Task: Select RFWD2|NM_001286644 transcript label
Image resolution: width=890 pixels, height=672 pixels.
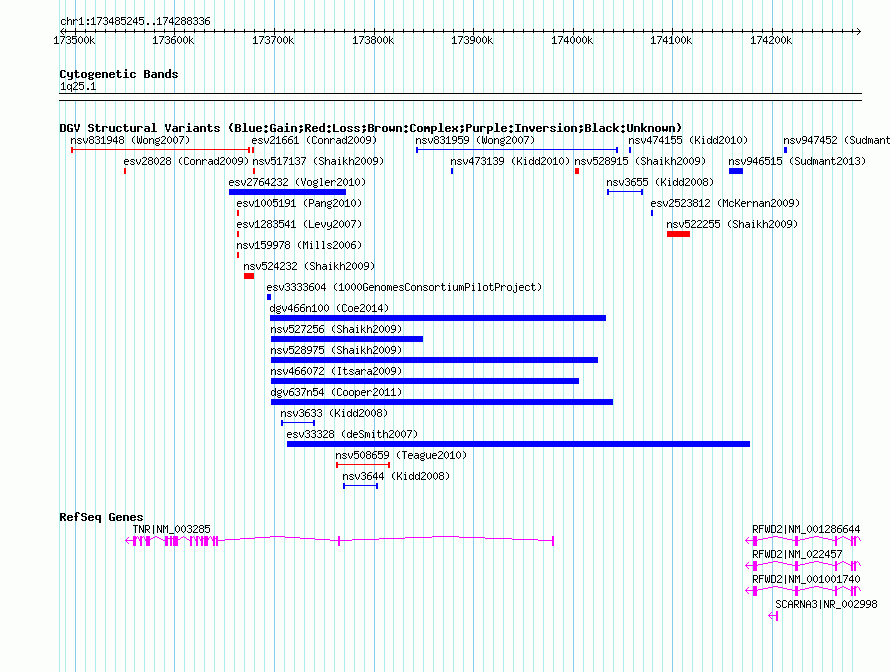Action: point(806,529)
